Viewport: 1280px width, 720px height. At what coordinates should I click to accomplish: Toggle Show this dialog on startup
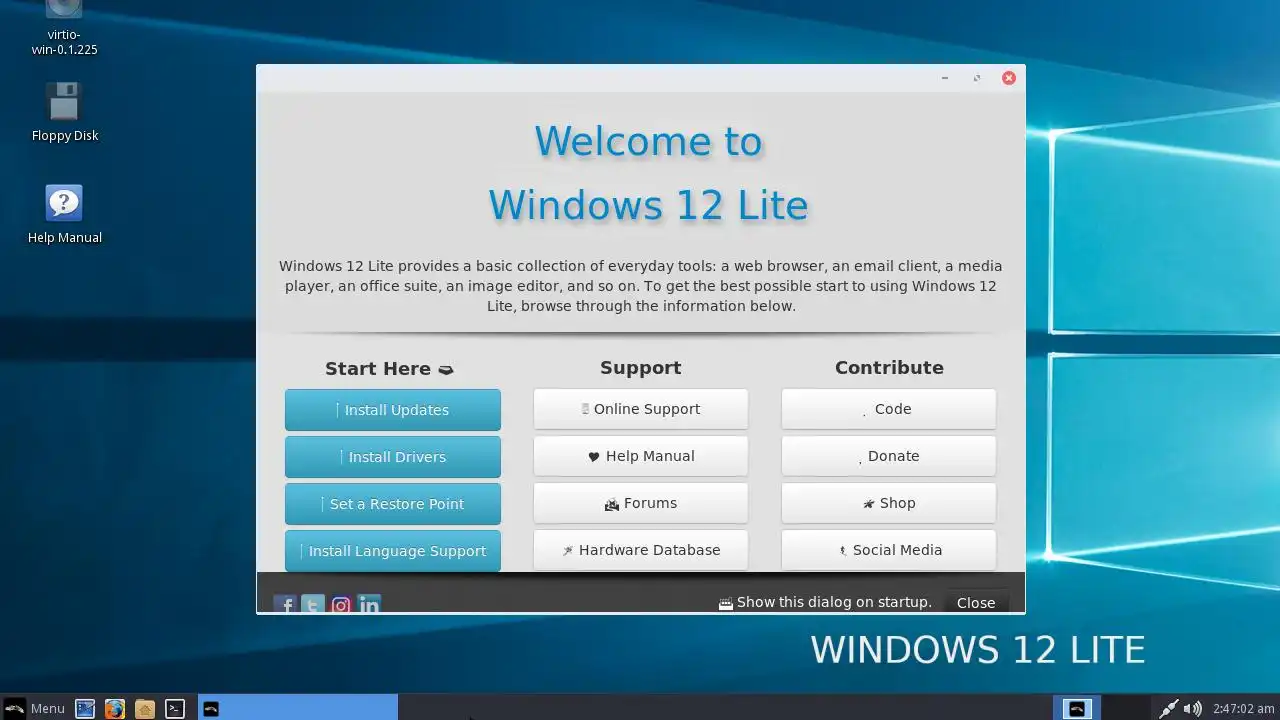[825, 602]
